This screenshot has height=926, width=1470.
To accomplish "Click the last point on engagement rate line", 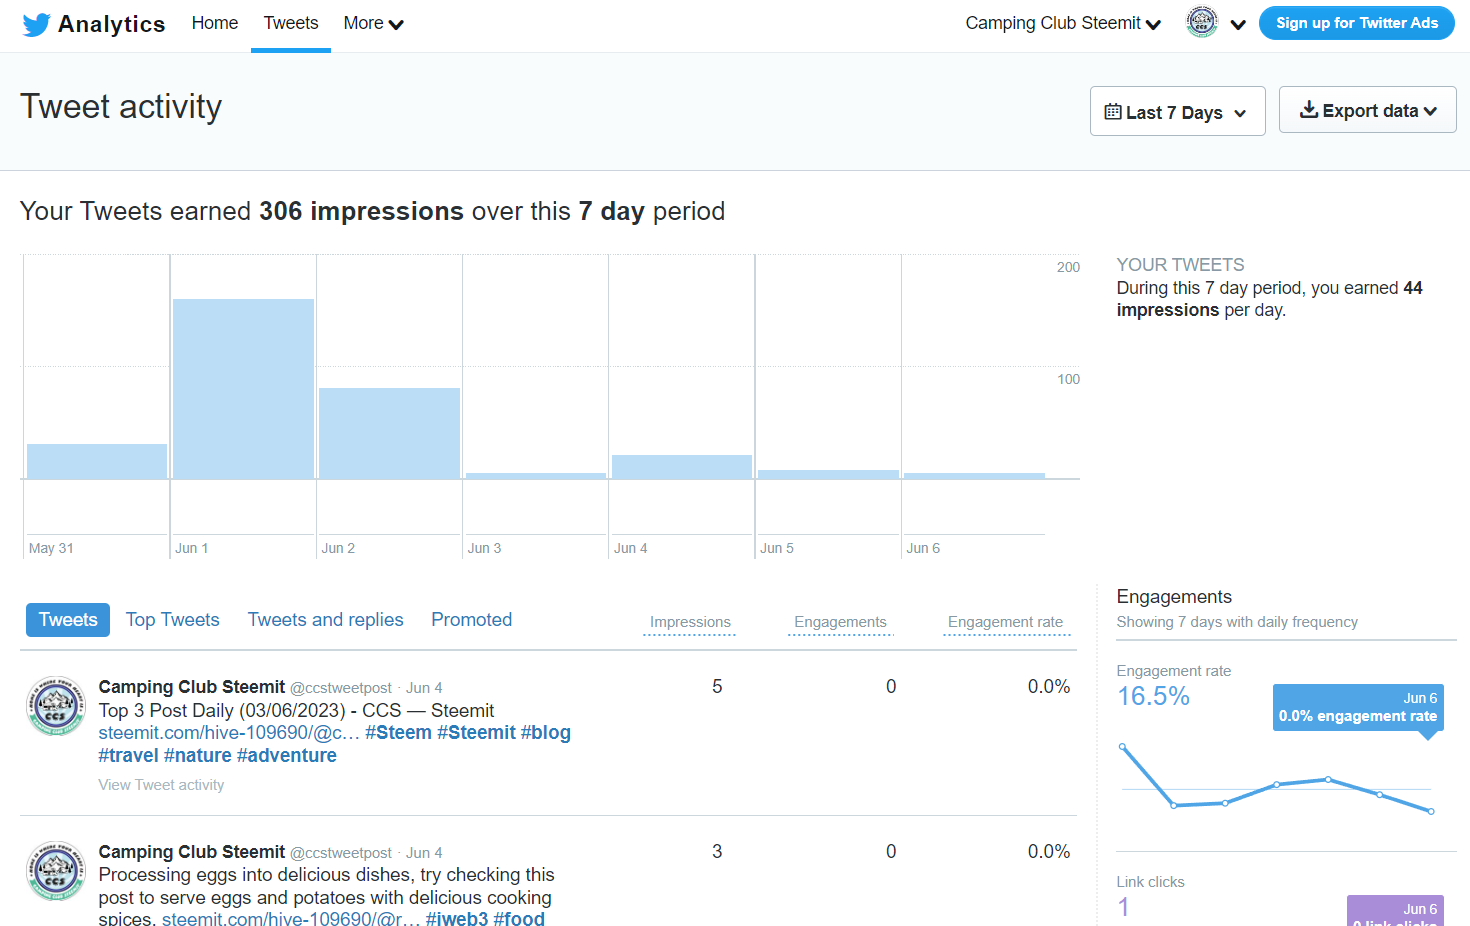I will (x=1431, y=811).
